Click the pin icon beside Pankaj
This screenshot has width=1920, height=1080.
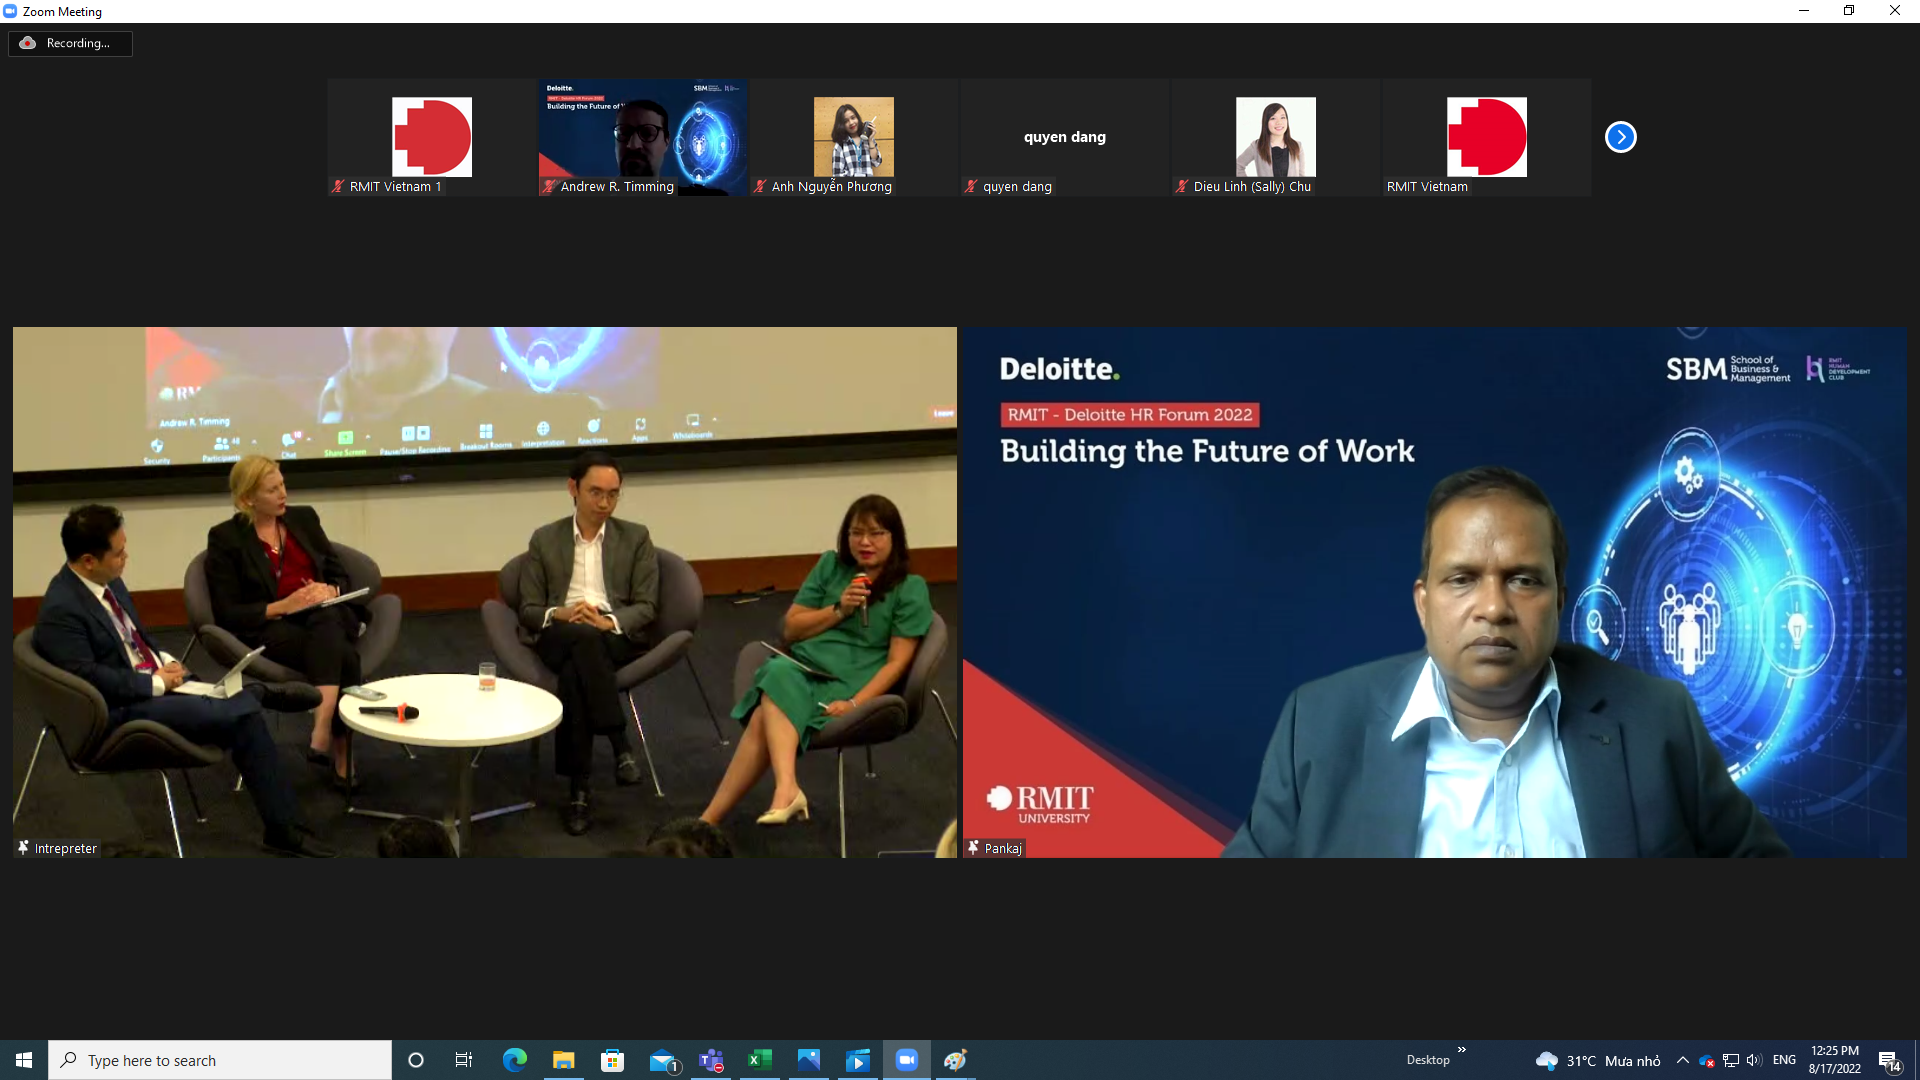point(973,847)
